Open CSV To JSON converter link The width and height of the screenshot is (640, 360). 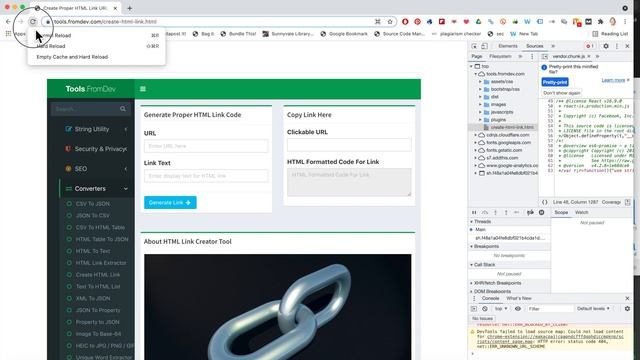coord(92,204)
